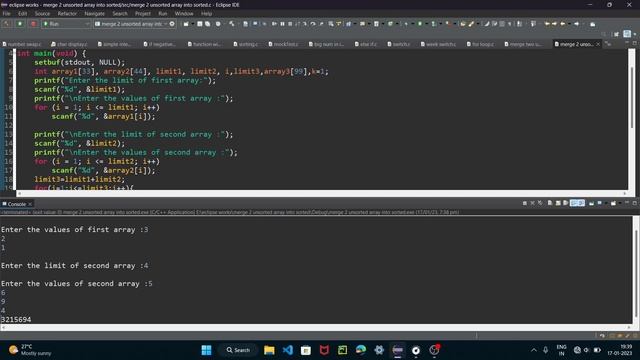Click the Save toolbar icon
The height and width of the screenshot is (360, 640).
pos(200,24)
